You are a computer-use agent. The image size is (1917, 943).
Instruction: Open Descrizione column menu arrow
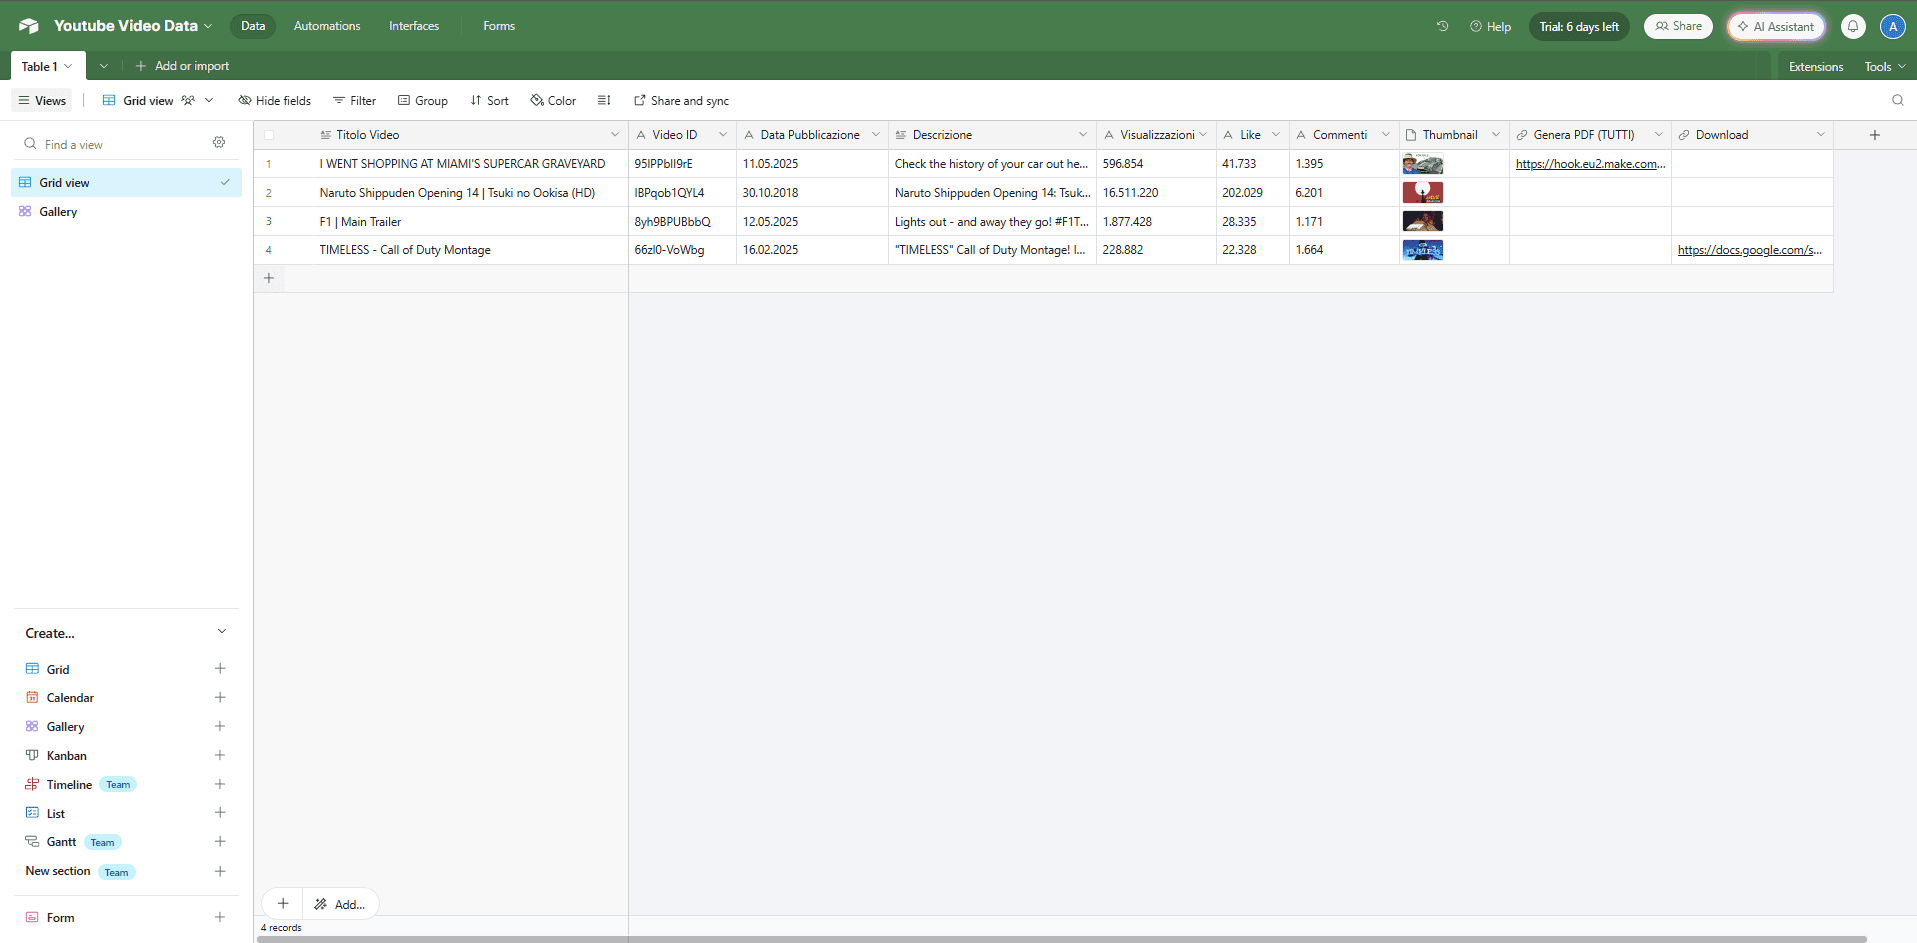1083,135
